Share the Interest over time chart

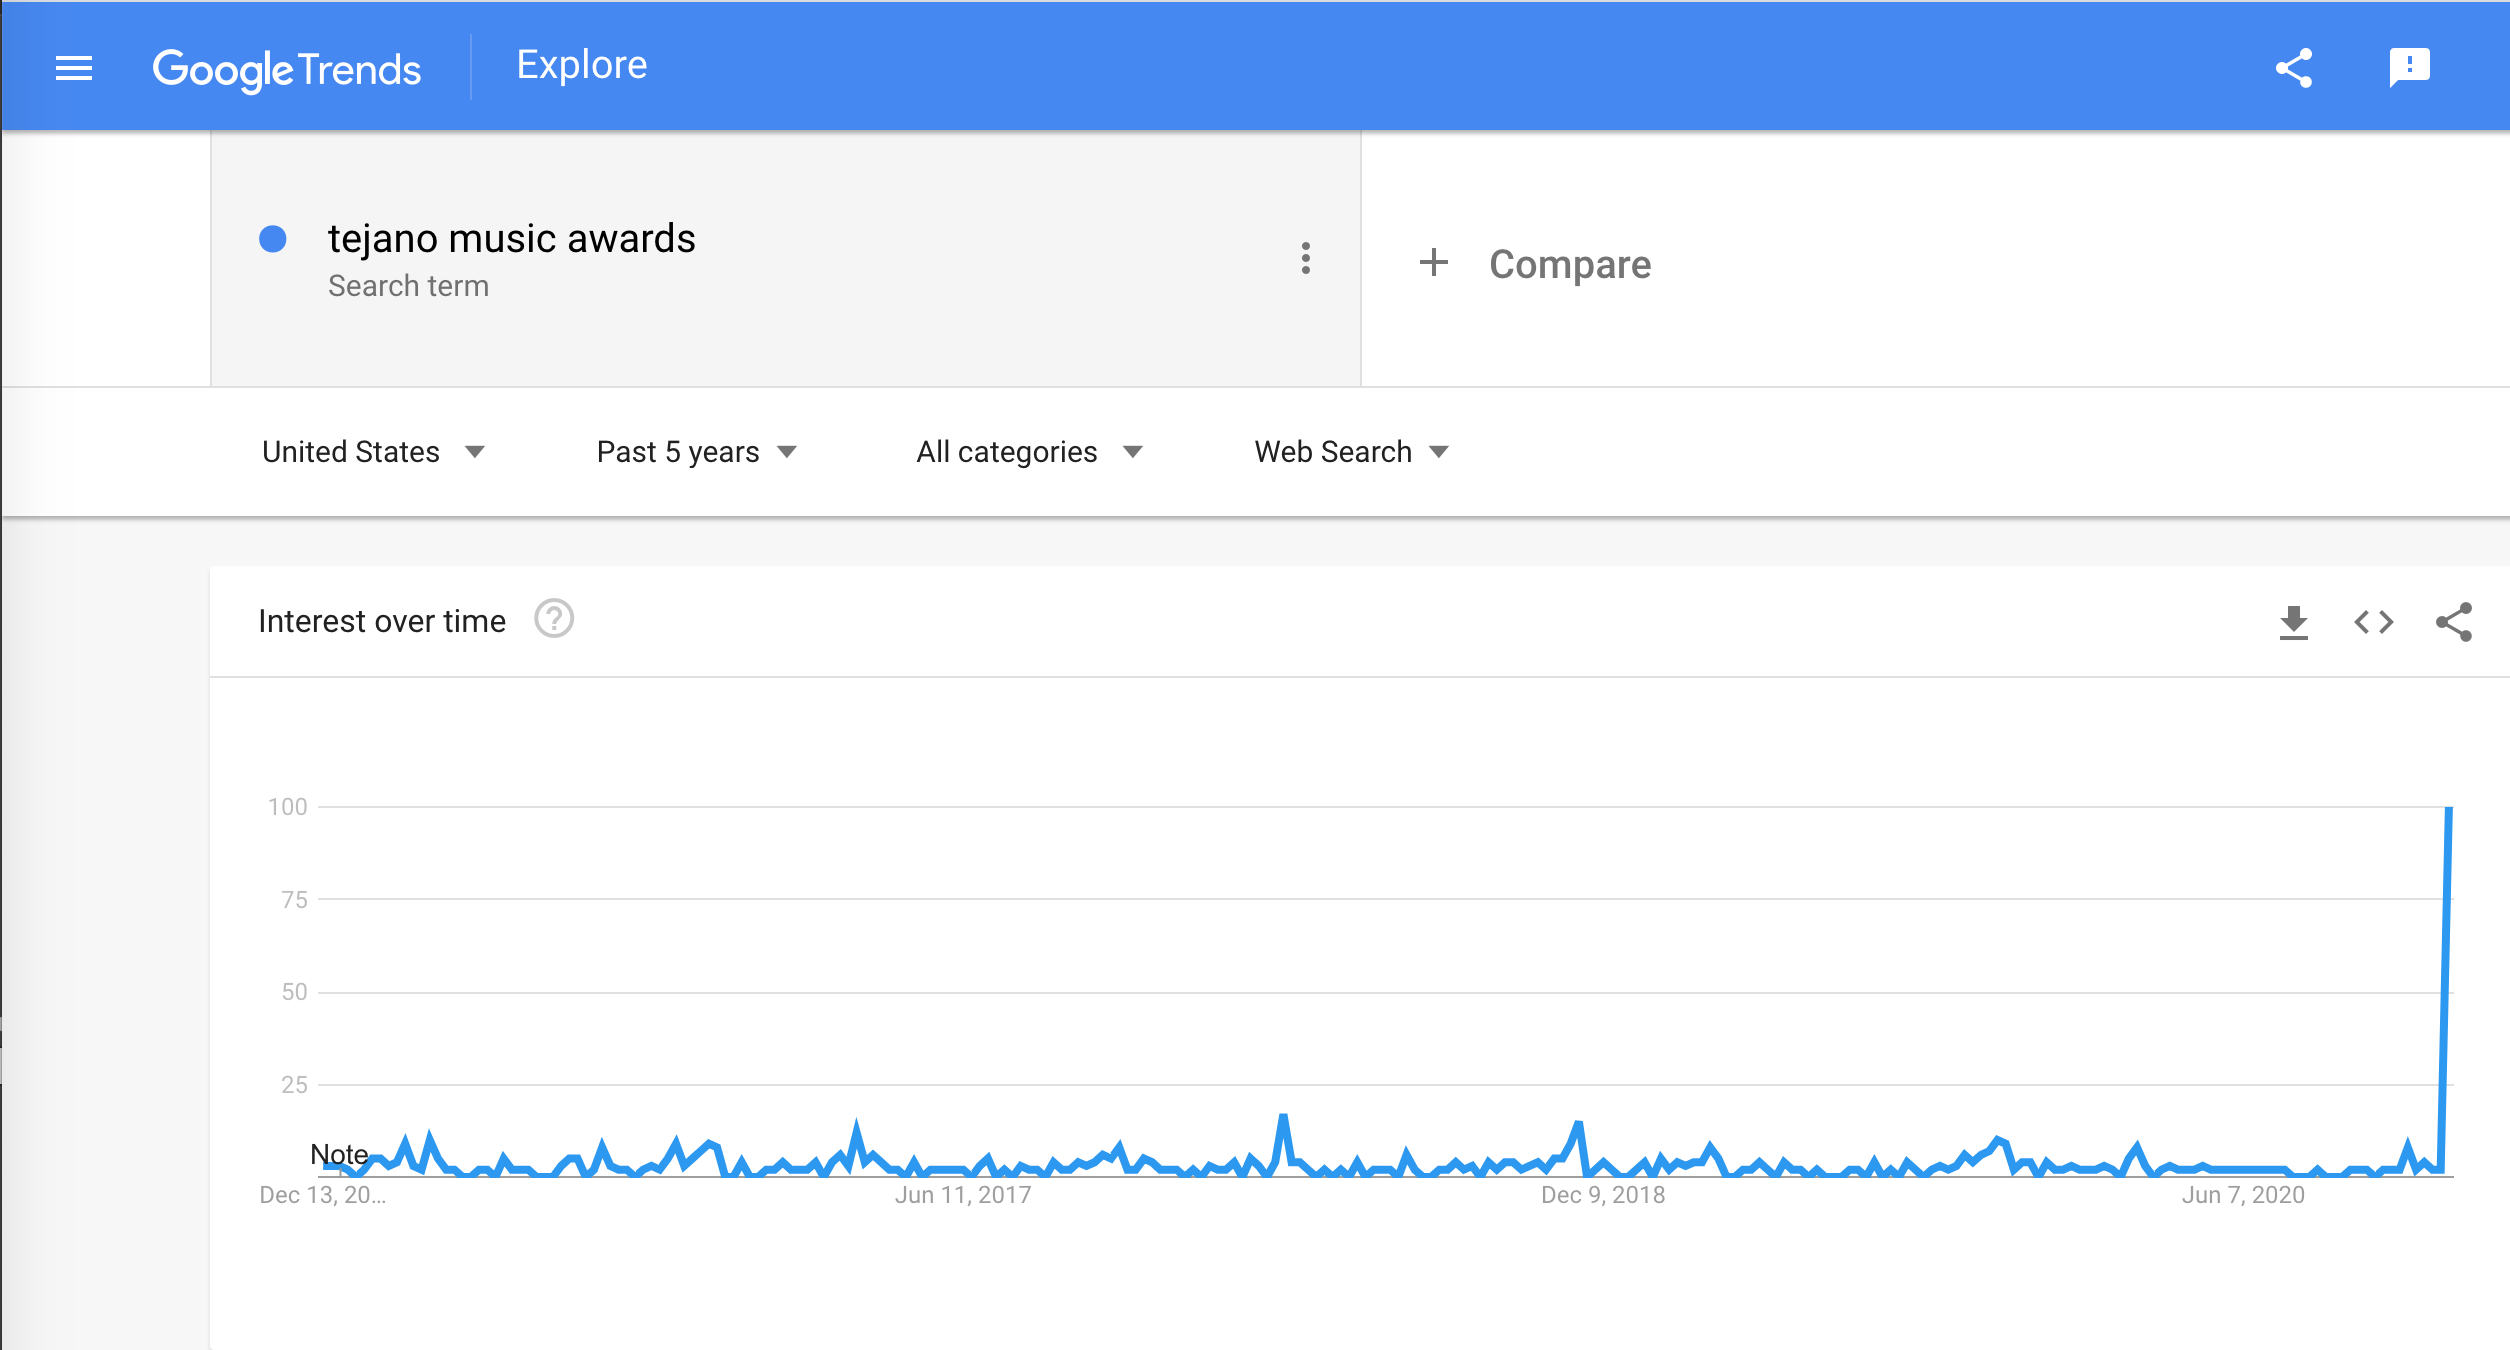click(x=2454, y=622)
